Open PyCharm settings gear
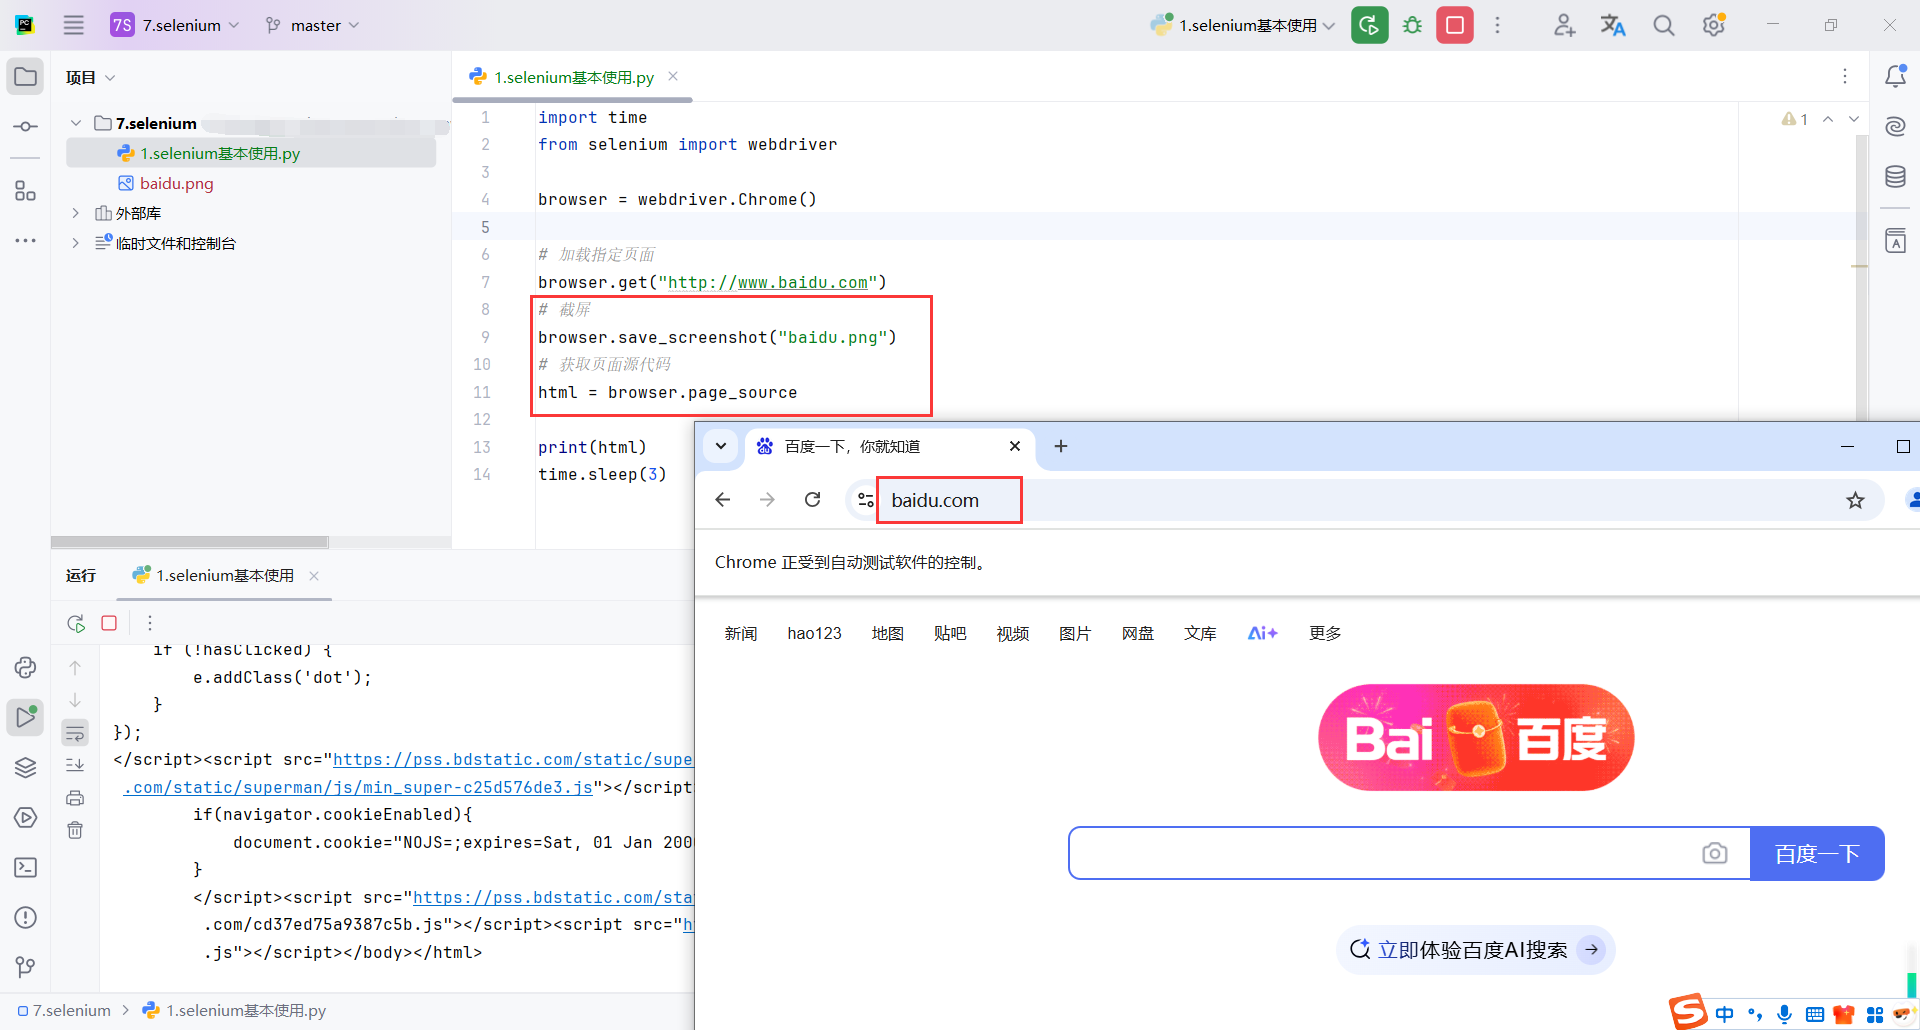Image resolution: width=1920 pixels, height=1030 pixels. click(x=1714, y=25)
